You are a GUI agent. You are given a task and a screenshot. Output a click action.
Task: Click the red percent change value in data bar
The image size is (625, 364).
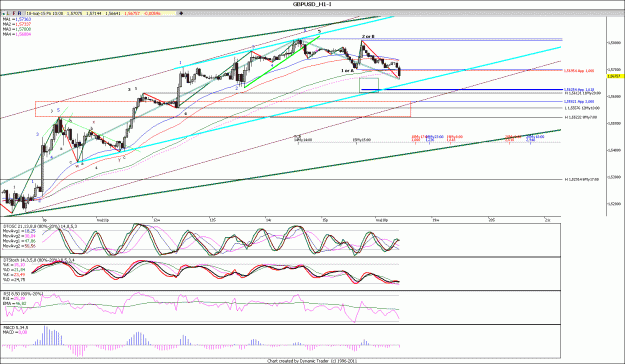pyautogui.click(x=152, y=14)
